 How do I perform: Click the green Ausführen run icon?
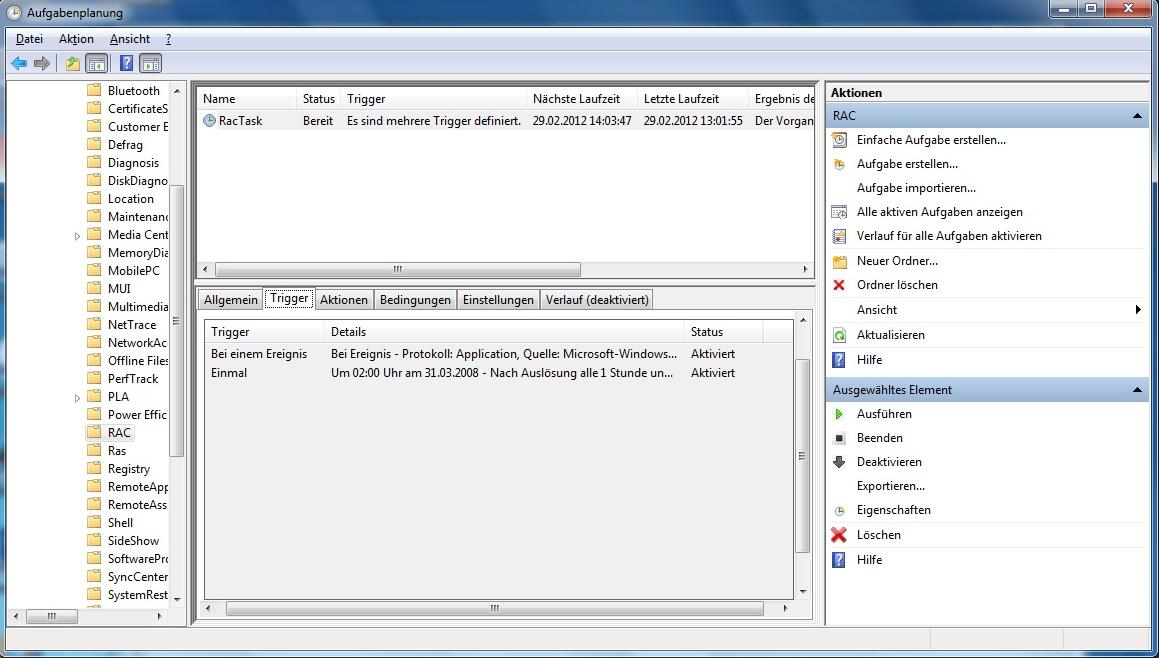(839, 414)
